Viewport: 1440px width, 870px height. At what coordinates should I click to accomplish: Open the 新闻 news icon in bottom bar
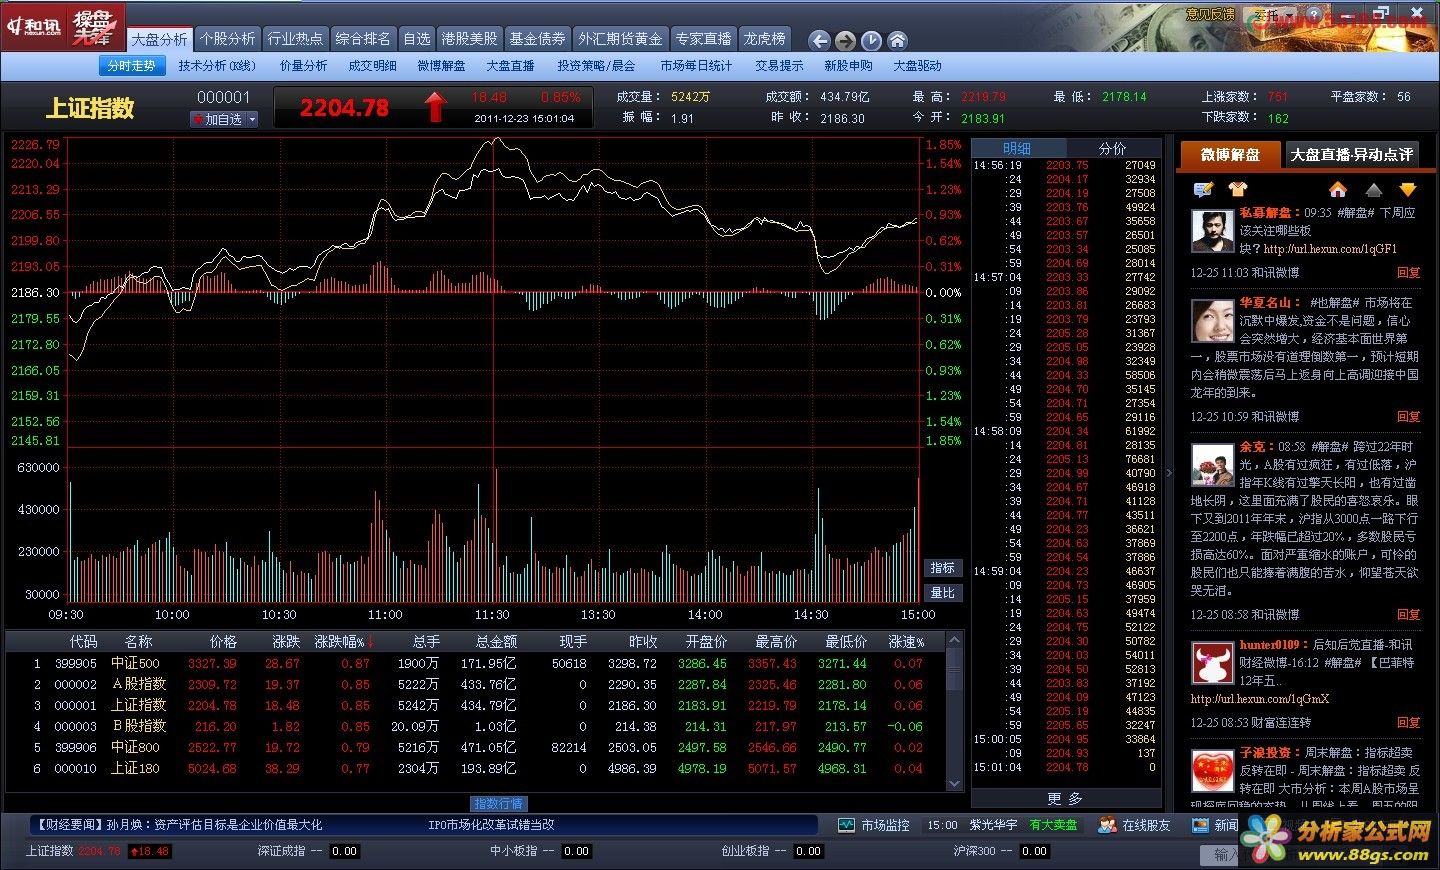click(1200, 825)
